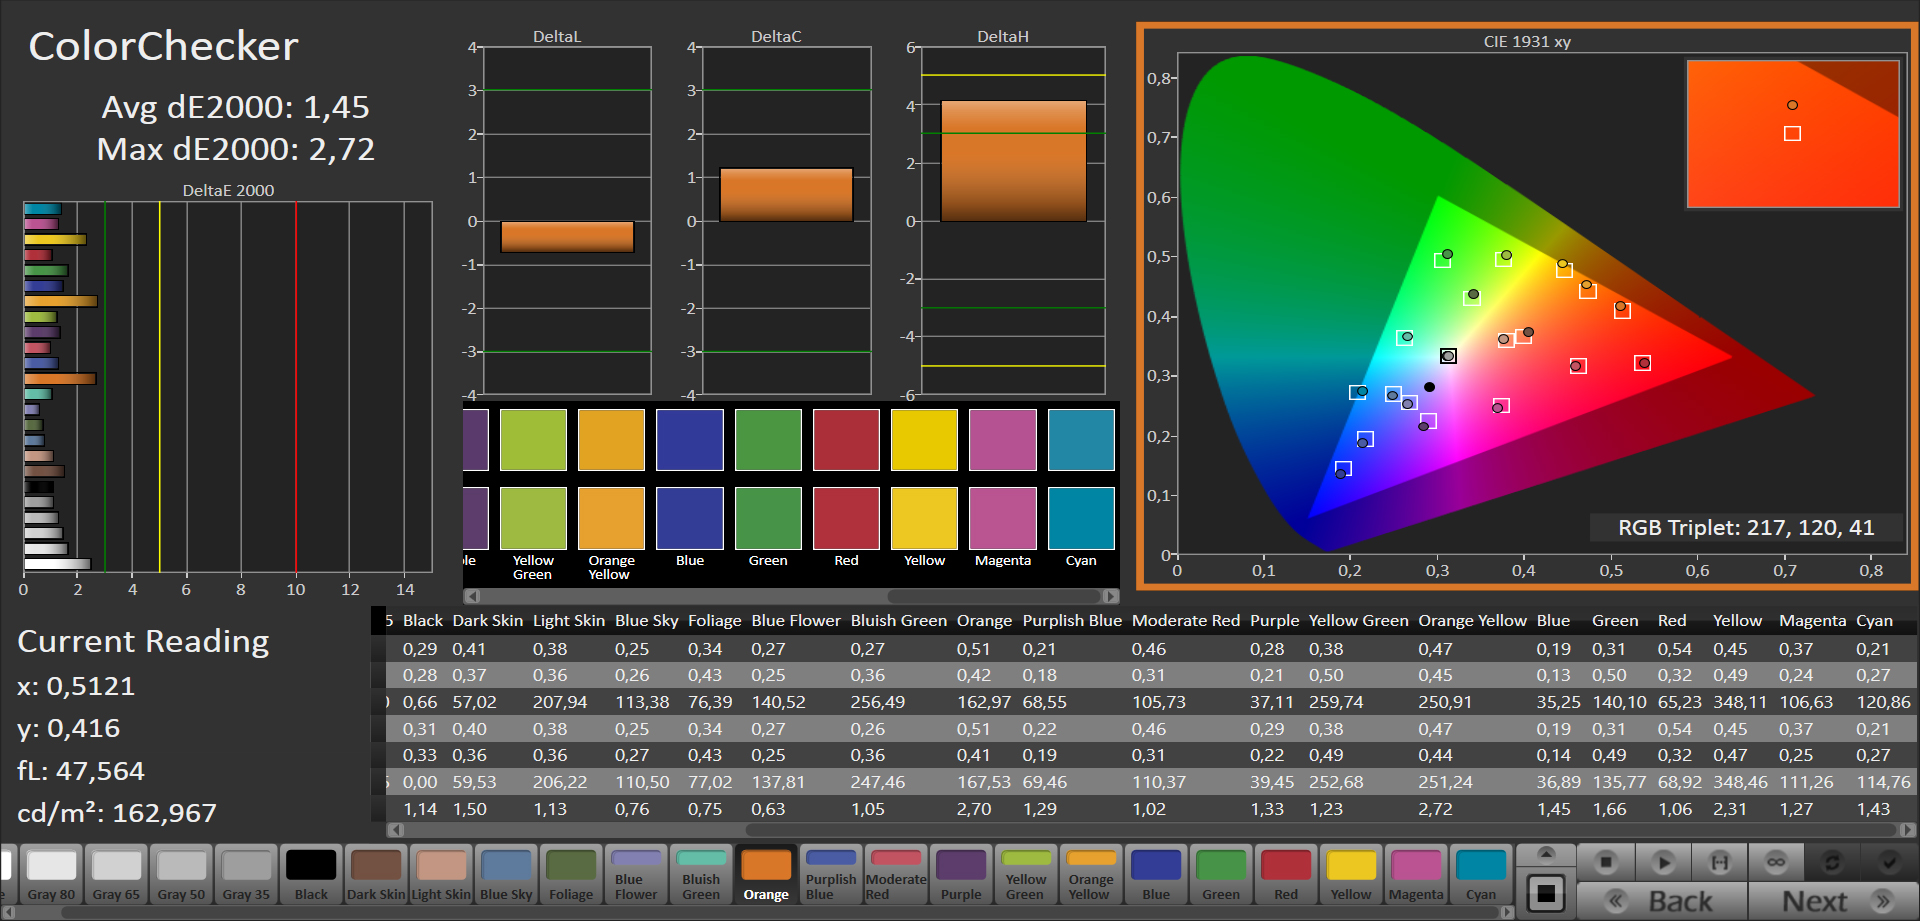Select the Foliage patch
This screenshot has height=921, width=1920.
[571, 875]
